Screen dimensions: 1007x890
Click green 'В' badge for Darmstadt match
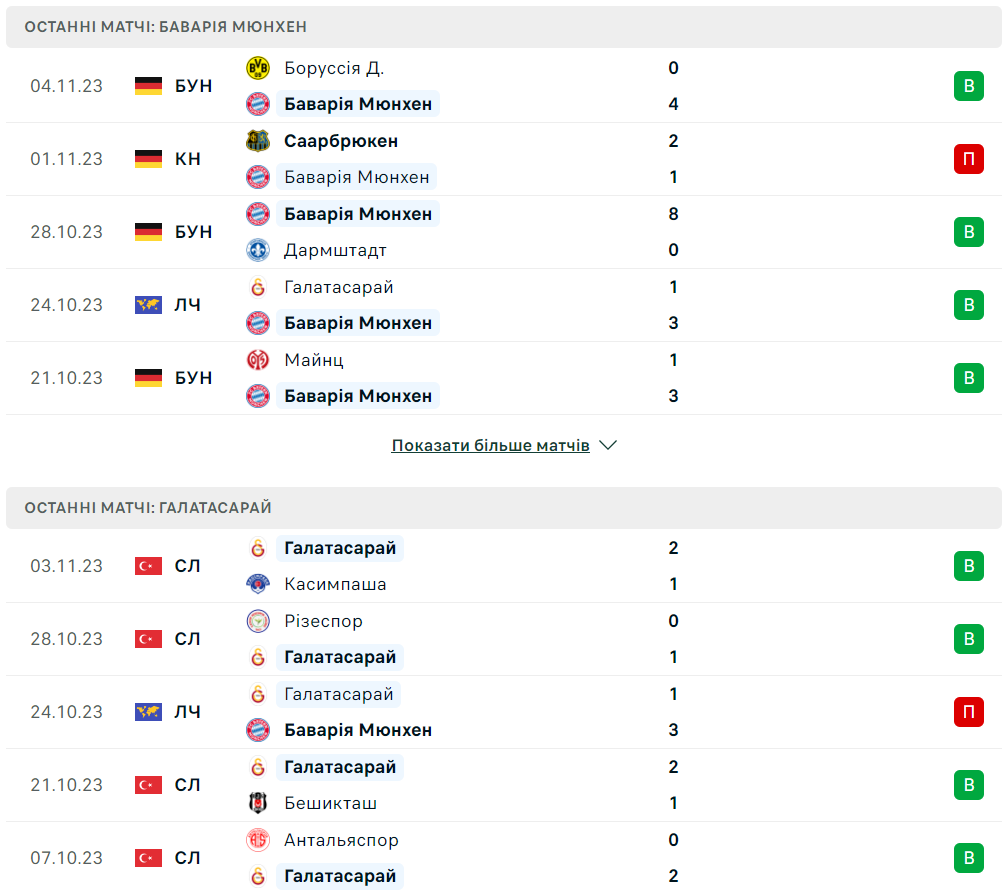click(x=968, y=232)
